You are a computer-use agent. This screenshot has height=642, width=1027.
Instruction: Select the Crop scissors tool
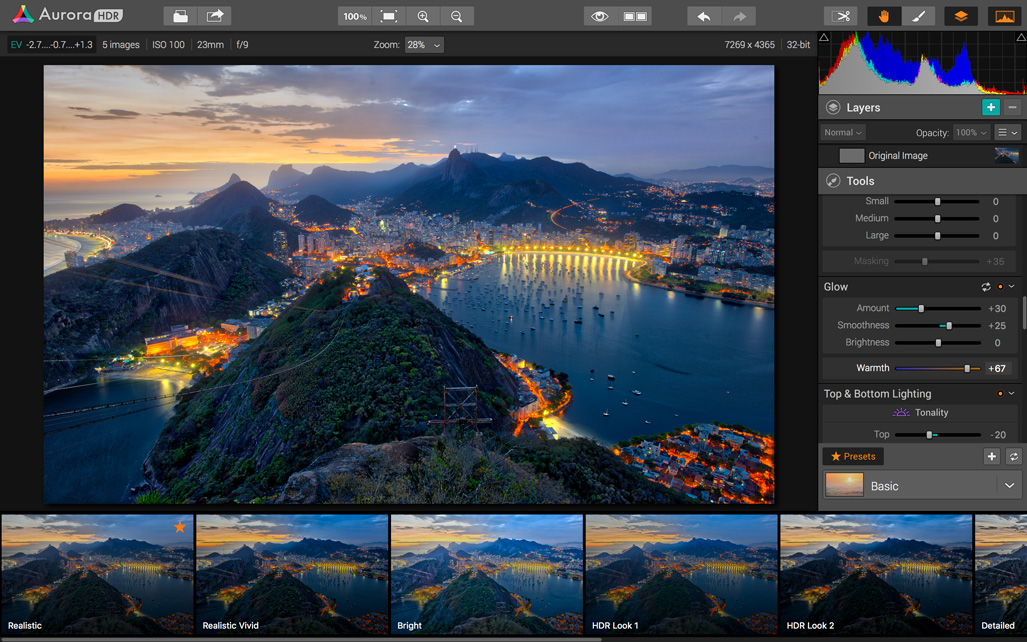(842, 16)
